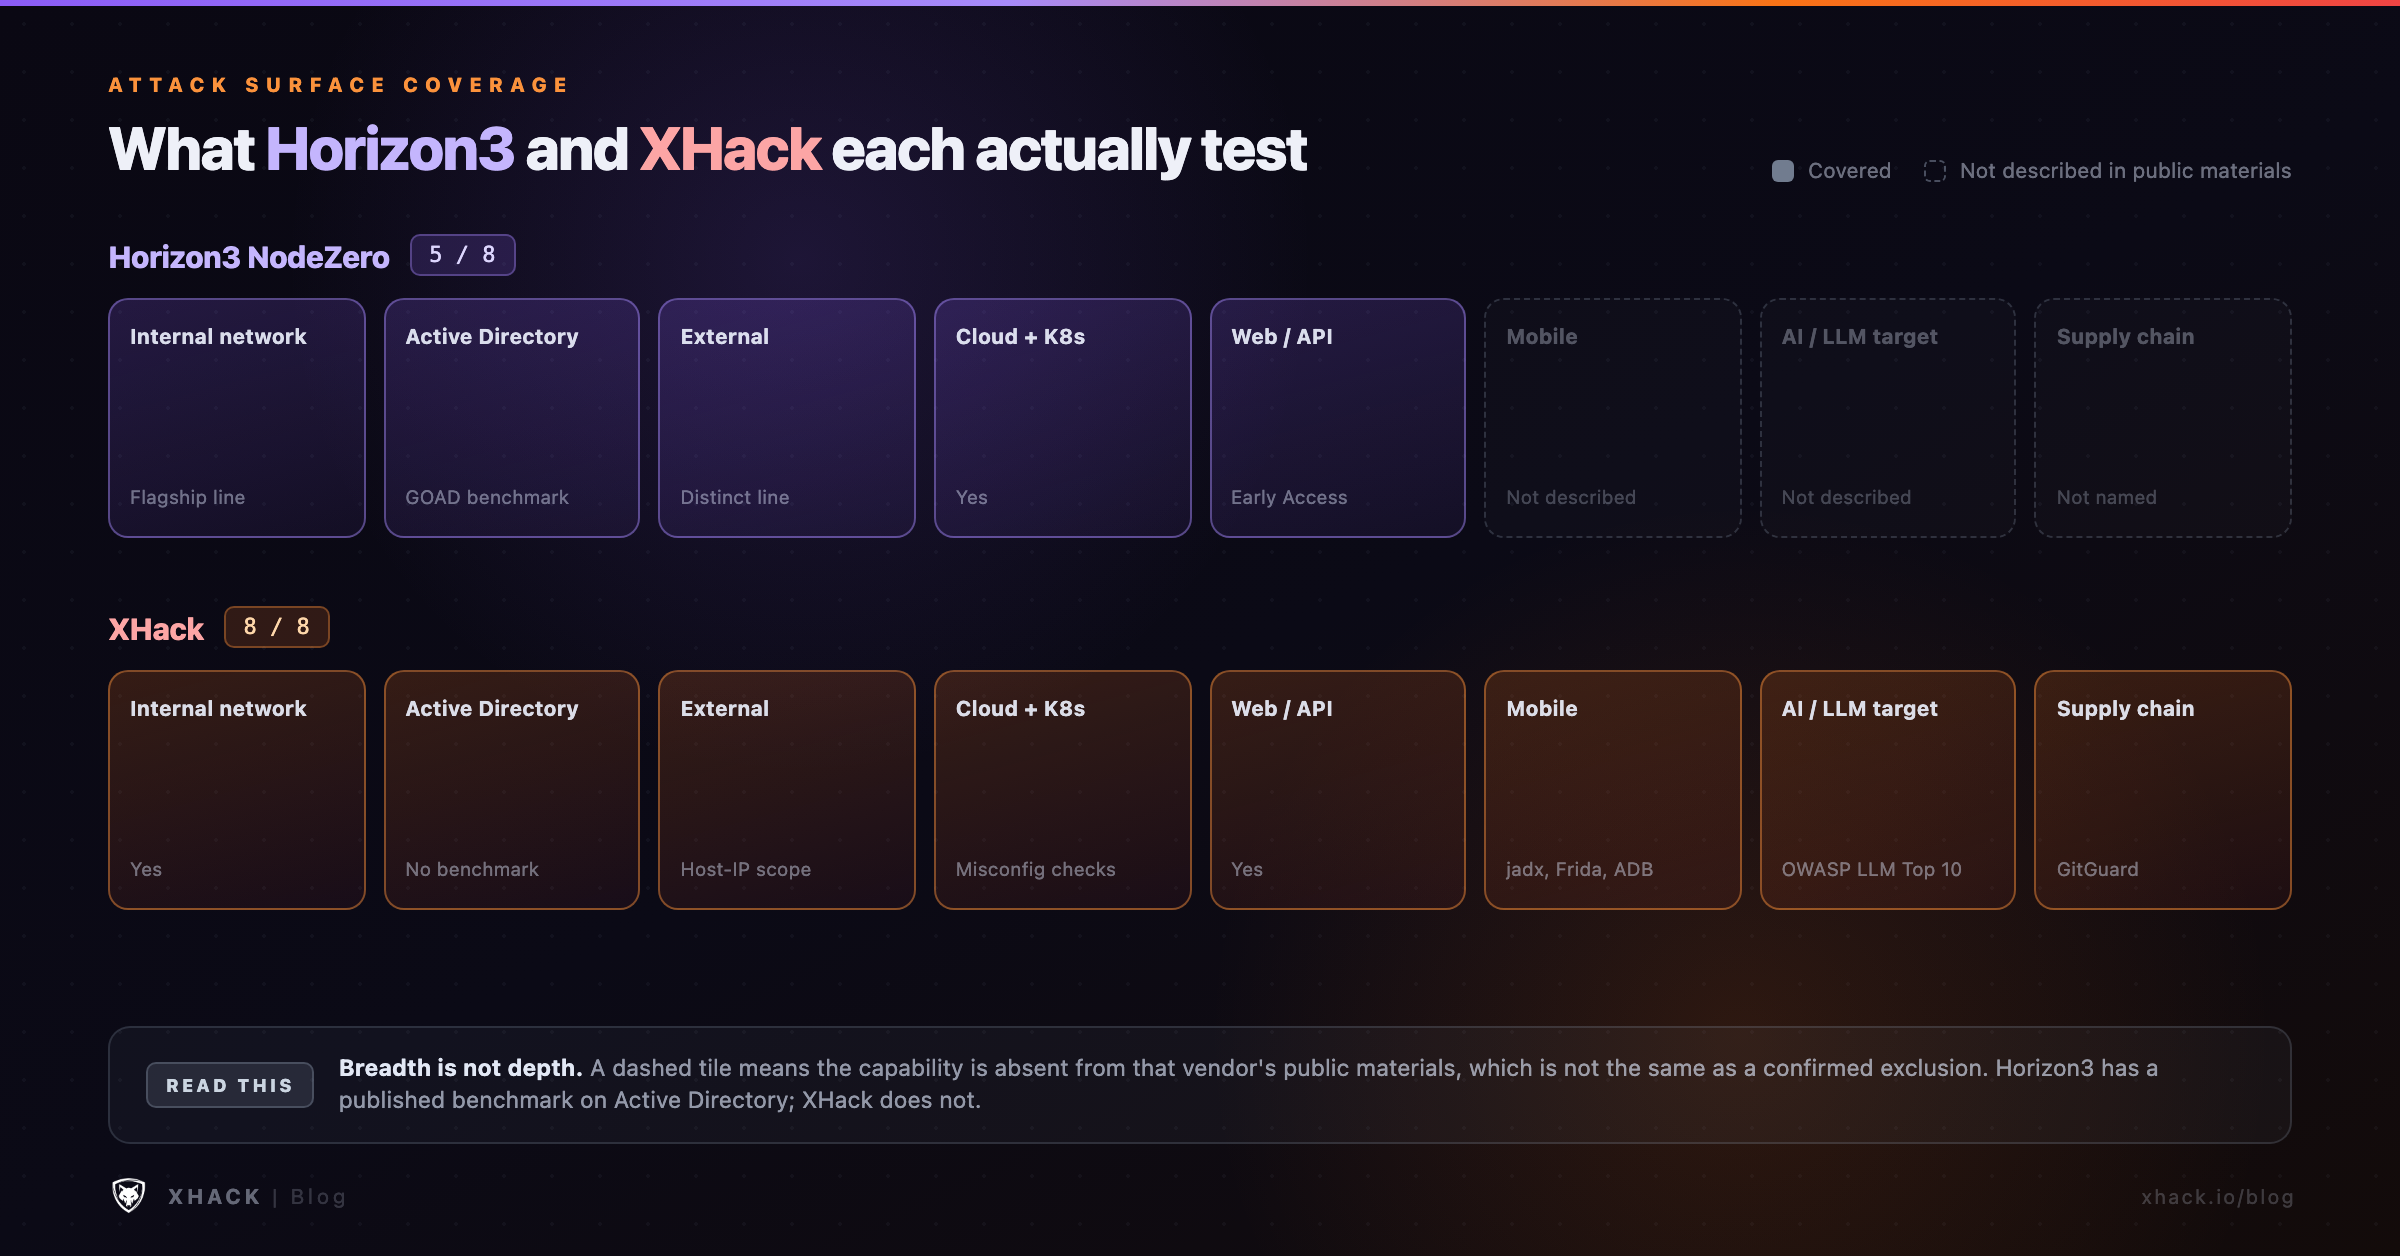Click the purple 'Horizon3' word in headline
Viewport: 2400px width, 1256px height.
point(390,150)
